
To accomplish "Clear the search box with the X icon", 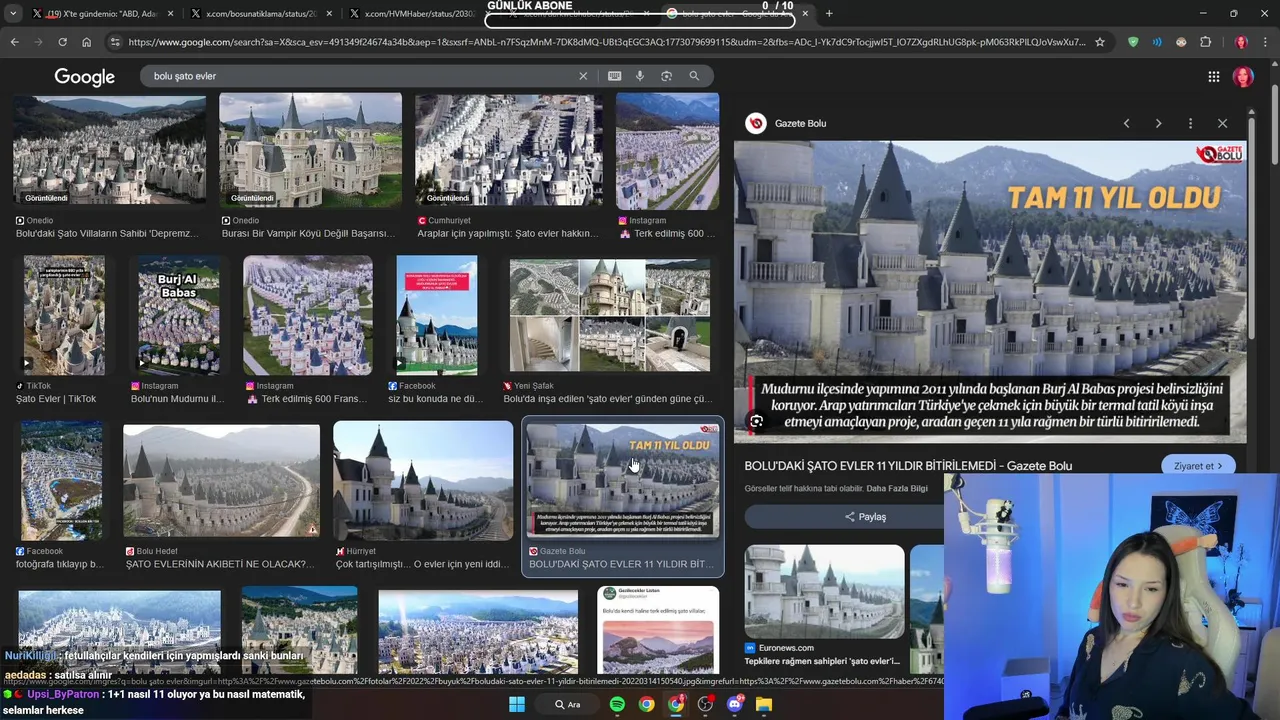I will (583, 76).
